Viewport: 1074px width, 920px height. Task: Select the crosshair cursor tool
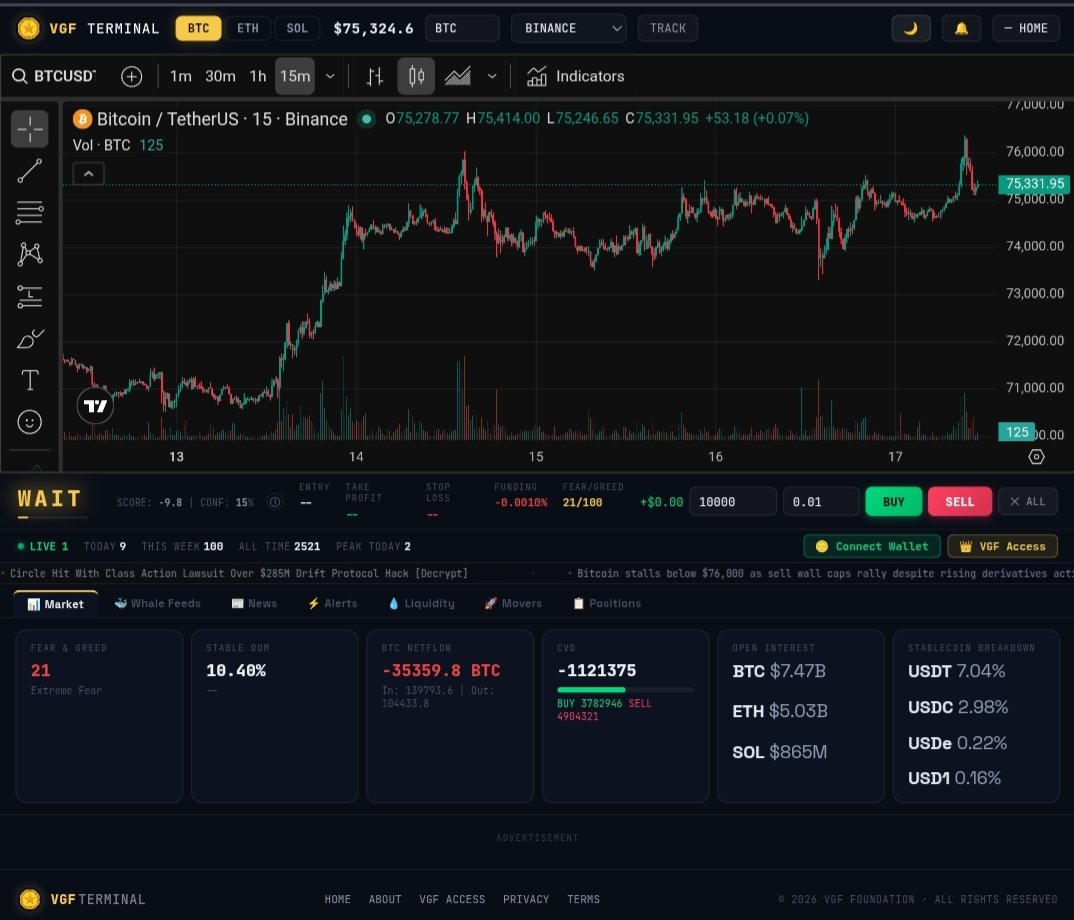(29, 129)
